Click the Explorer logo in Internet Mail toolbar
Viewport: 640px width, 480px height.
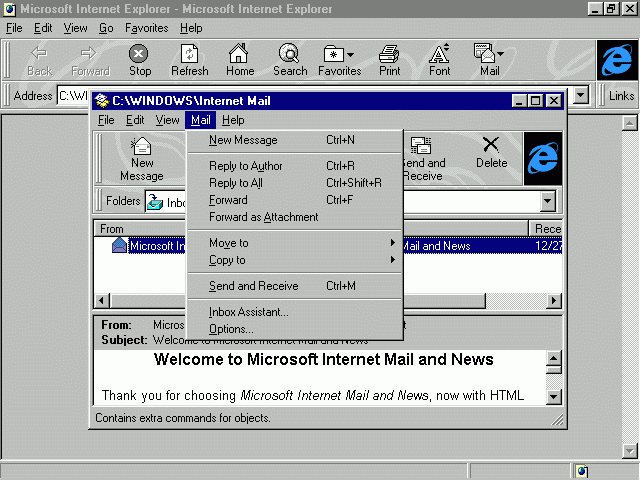pos(543,158)
